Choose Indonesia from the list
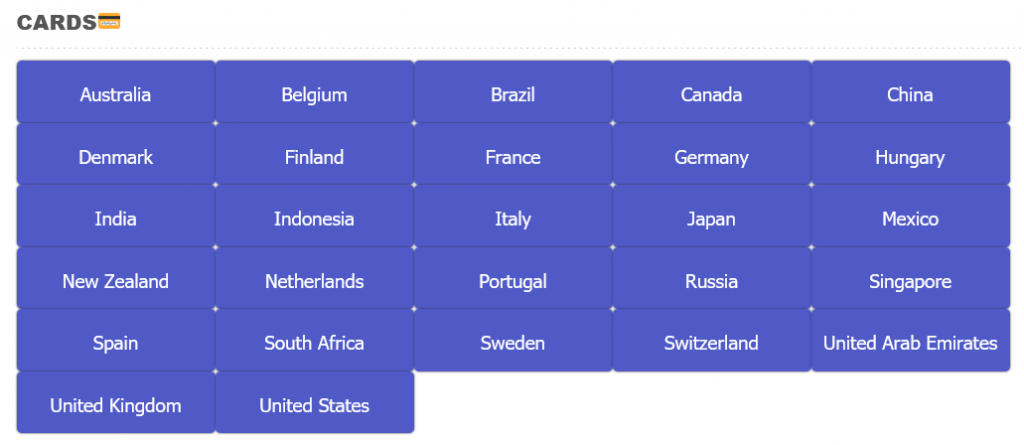1024x445 pixels. (x=314, y=219)
